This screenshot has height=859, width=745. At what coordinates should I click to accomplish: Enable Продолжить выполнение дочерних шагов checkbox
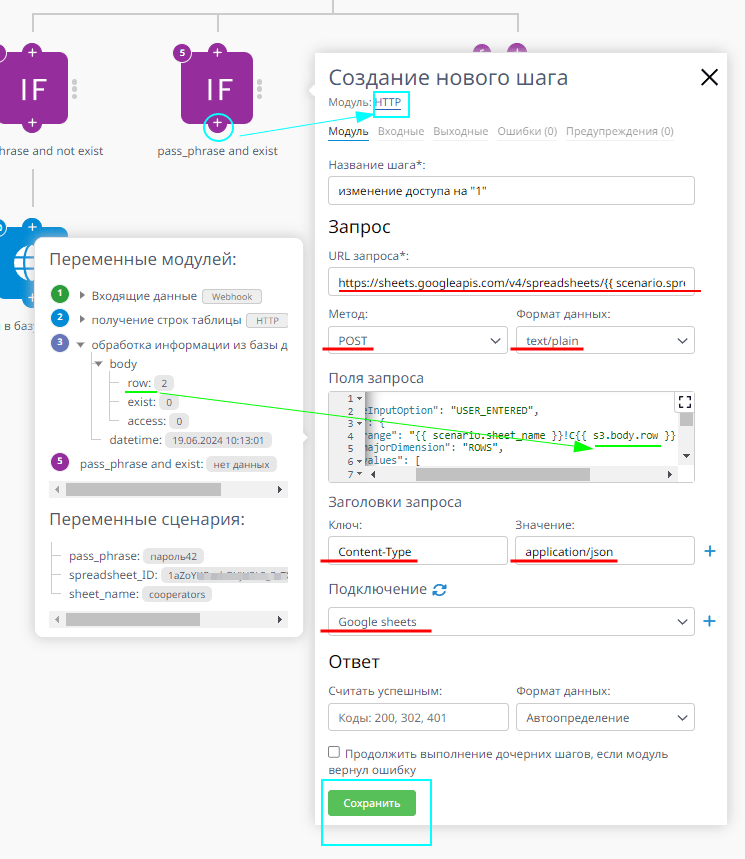(x=334, y=752)
